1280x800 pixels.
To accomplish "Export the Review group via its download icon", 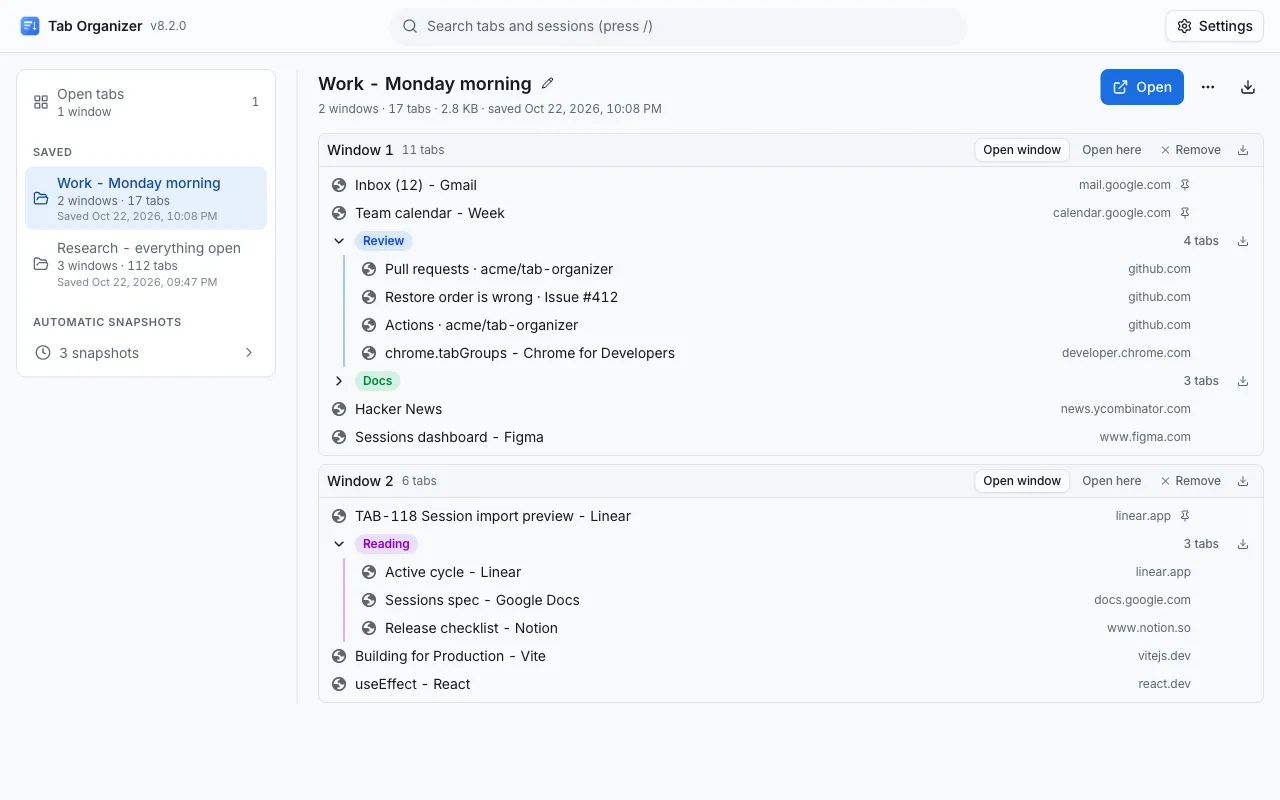I will (x=1243, y=241).
